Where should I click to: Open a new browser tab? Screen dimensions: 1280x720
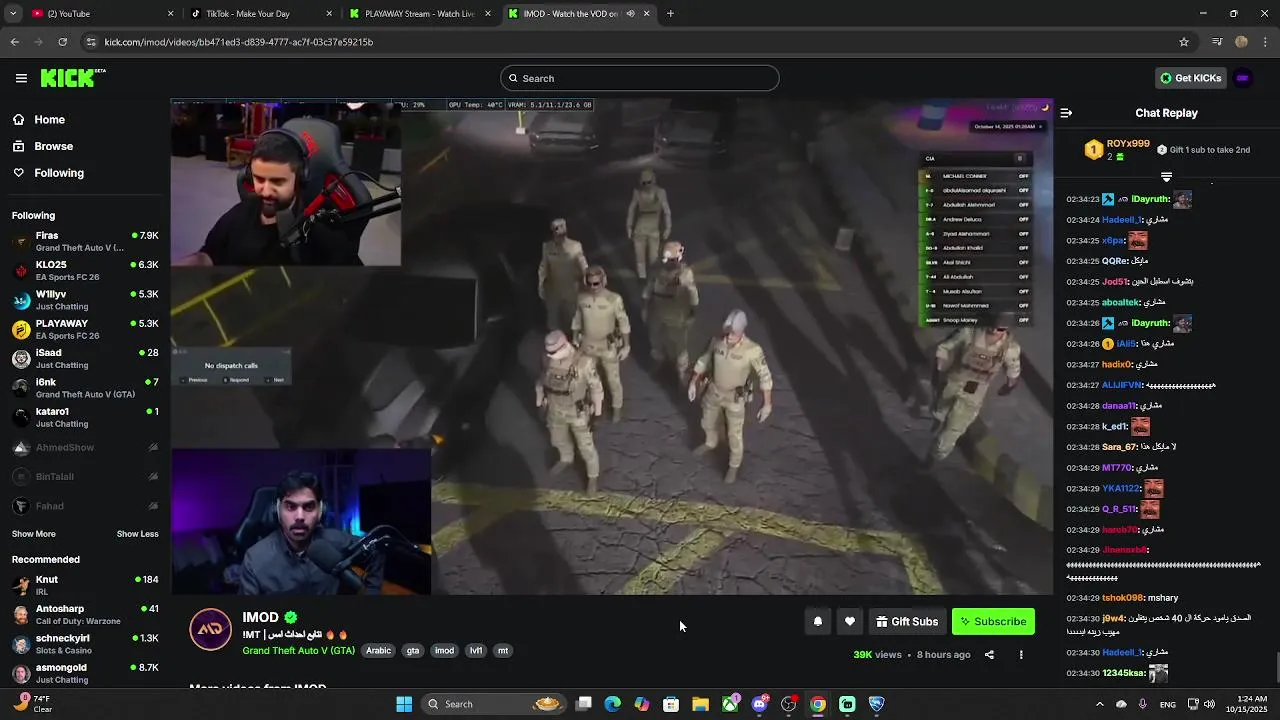click(x=670, y=14)
